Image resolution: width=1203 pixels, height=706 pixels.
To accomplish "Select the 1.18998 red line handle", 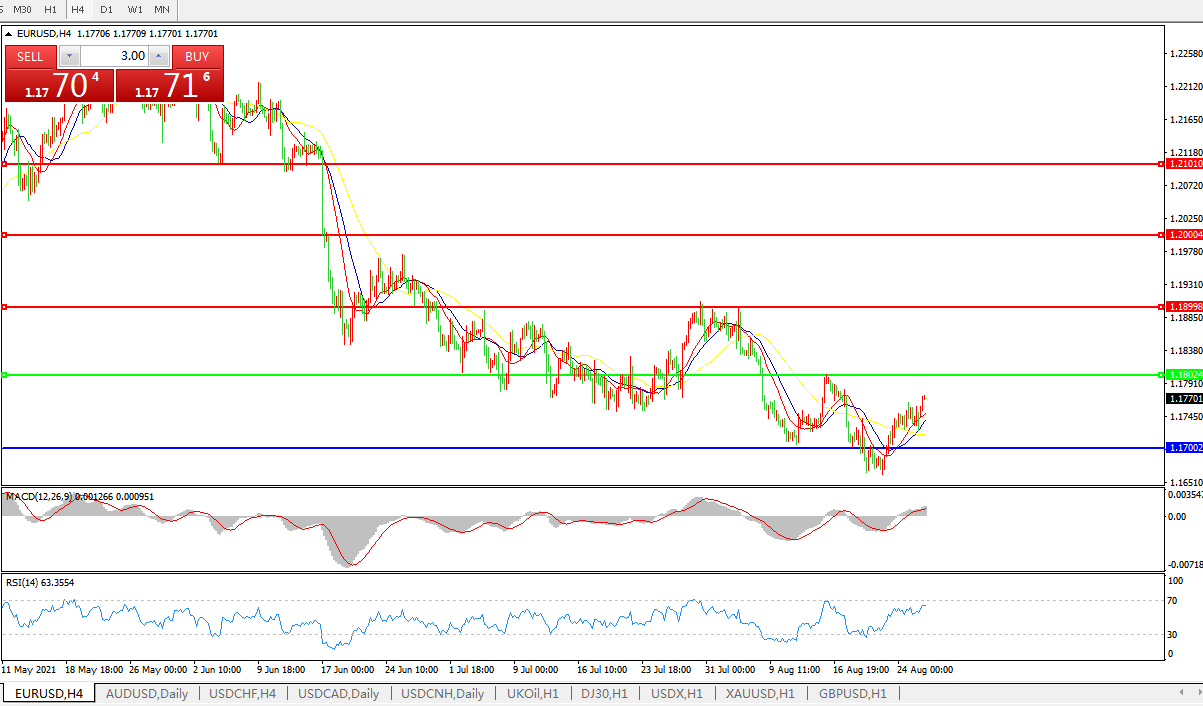I will tap(5, 307).
